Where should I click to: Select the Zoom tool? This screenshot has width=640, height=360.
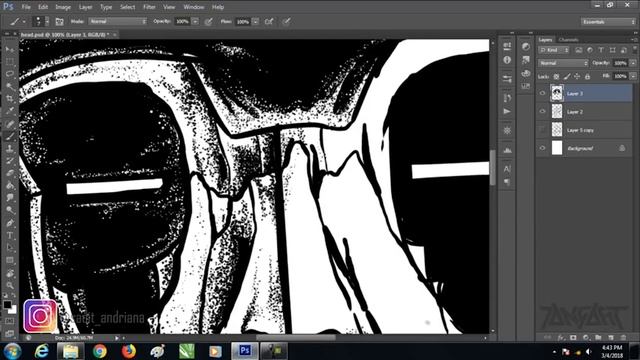(10, 285)
